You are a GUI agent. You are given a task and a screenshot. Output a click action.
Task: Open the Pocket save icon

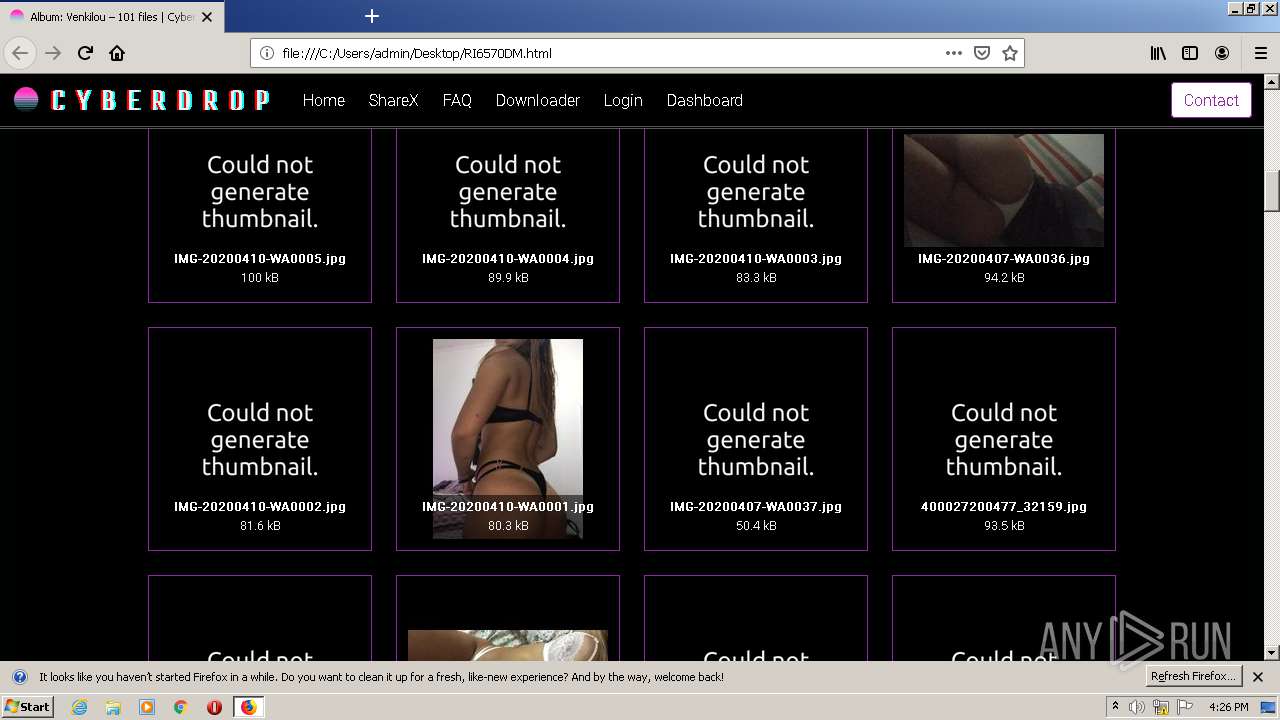pos(982,53)
